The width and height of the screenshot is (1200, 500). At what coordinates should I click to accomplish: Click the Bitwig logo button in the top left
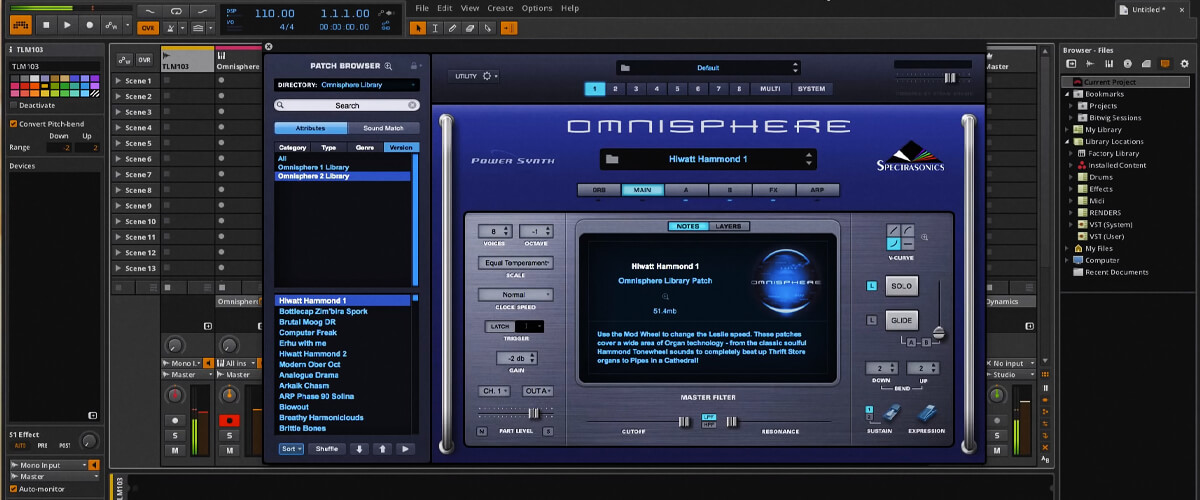pos(21,24)
